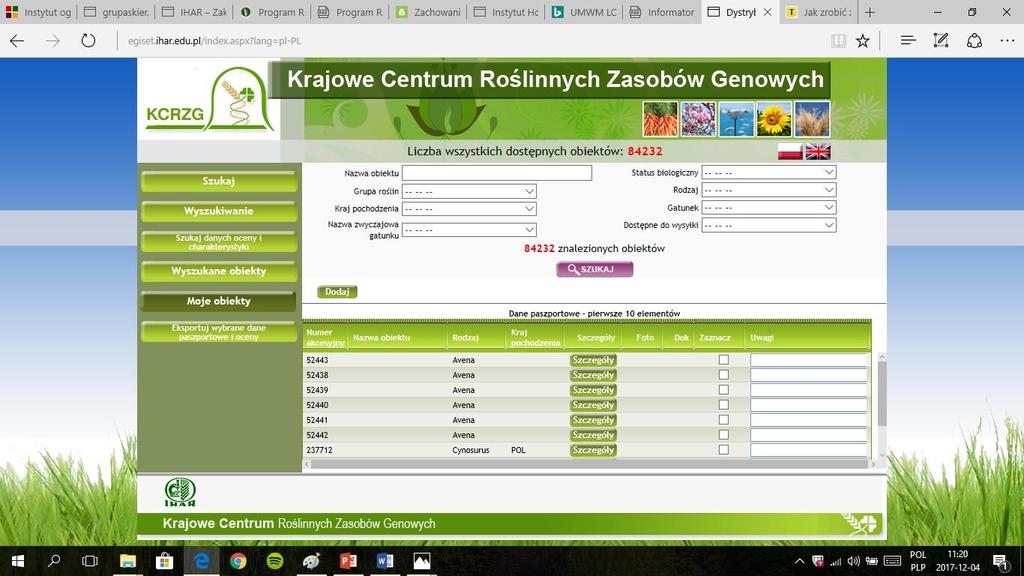The height and width of the screenshot is (576, 1024).
Task: Click the horizontal scrollbar of results table
Action: pos(589,464)
